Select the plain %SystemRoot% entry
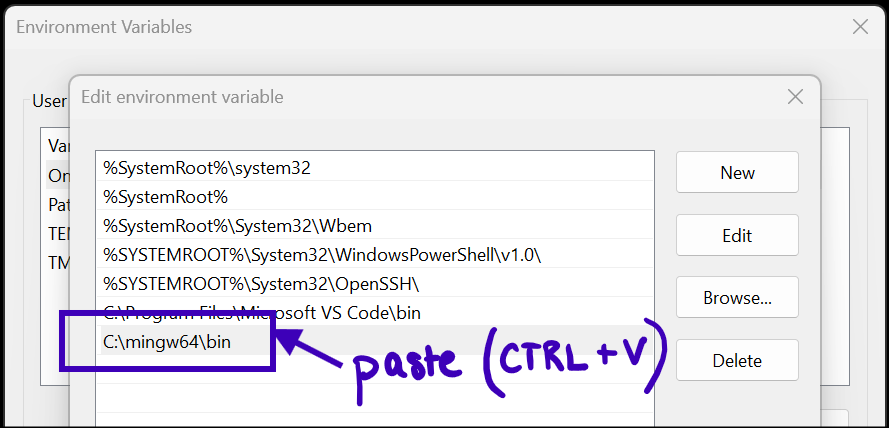Screen dimensions: 889x428 pyautogui.click(x=165, y=197)
